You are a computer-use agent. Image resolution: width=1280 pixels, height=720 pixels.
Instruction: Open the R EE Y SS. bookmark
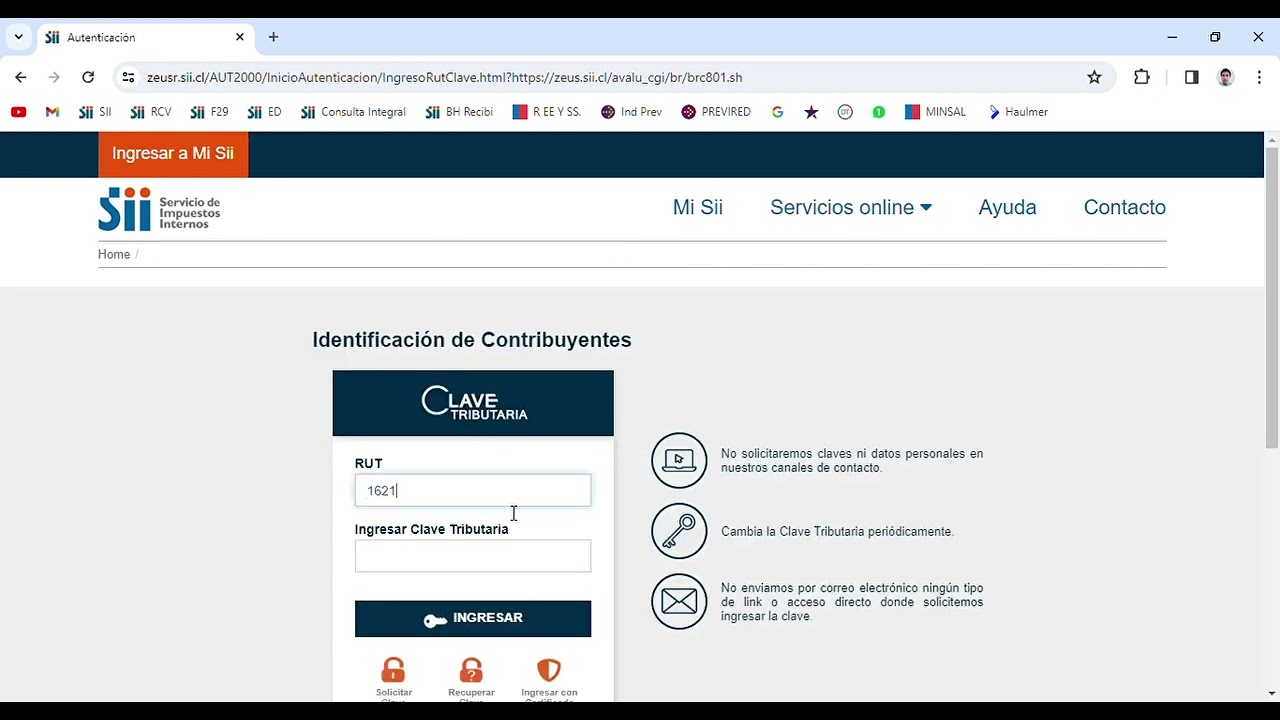pos(546,112)
